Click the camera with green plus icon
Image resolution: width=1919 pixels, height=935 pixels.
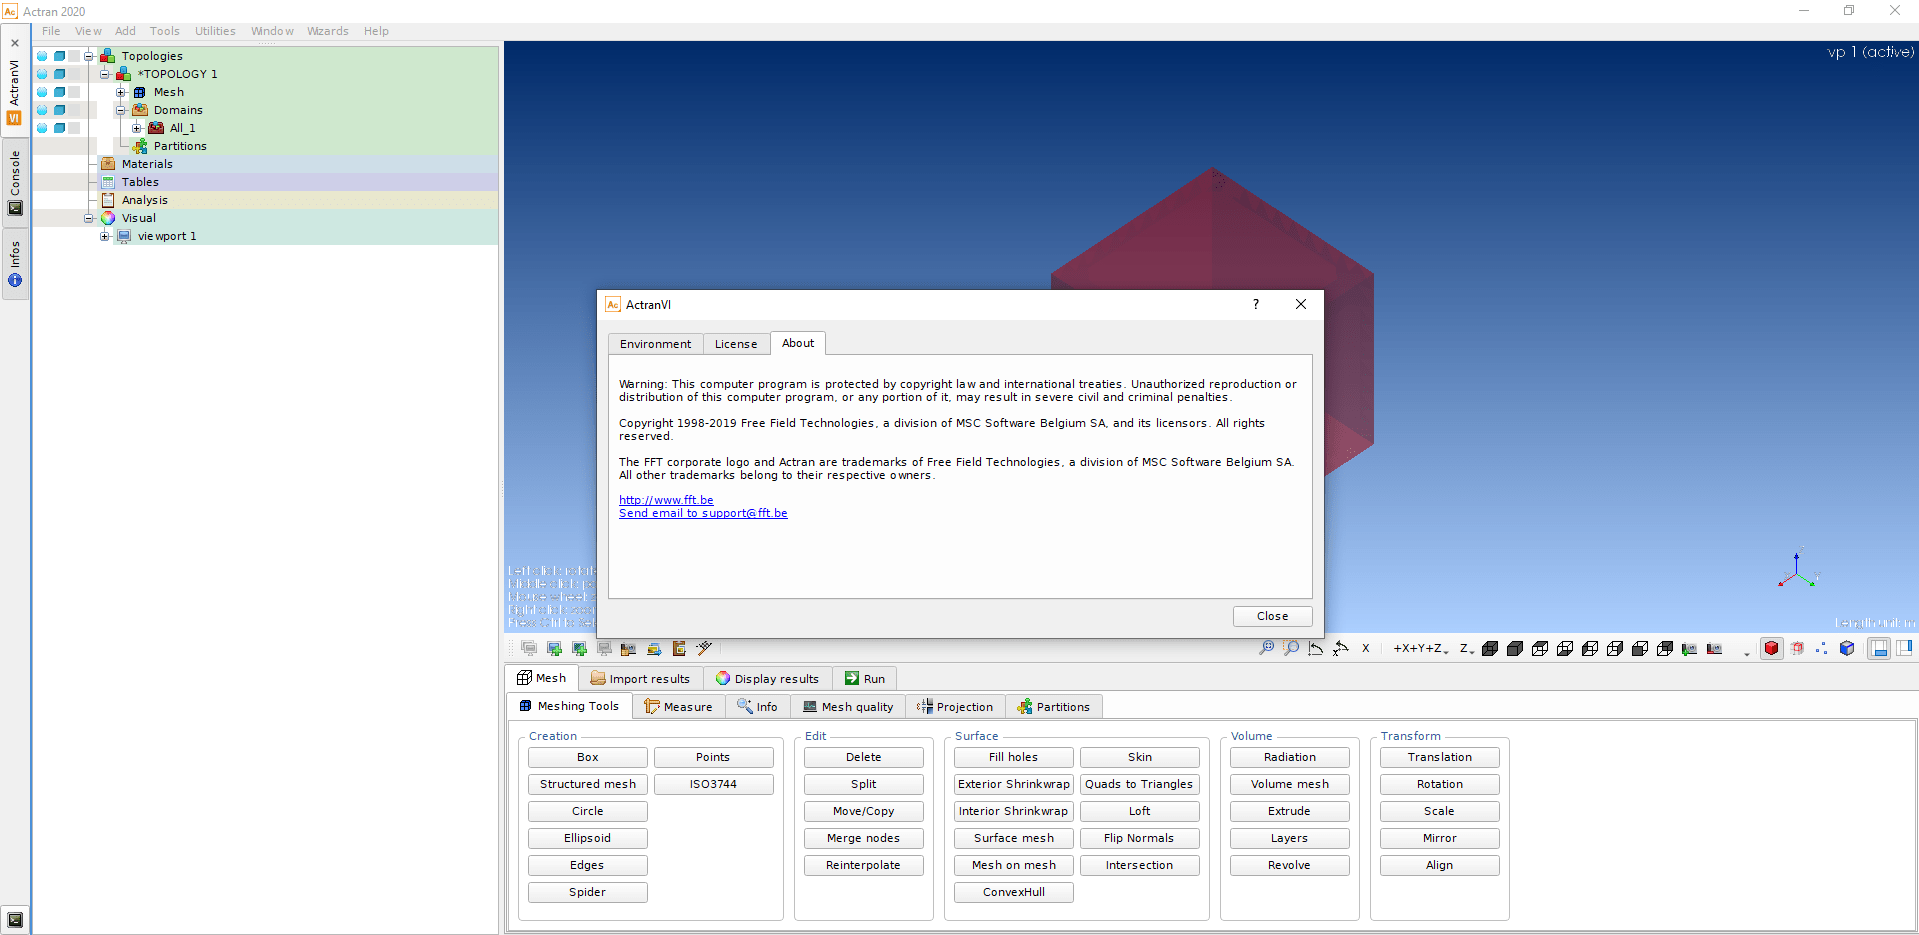click(x=1689, y=648)
